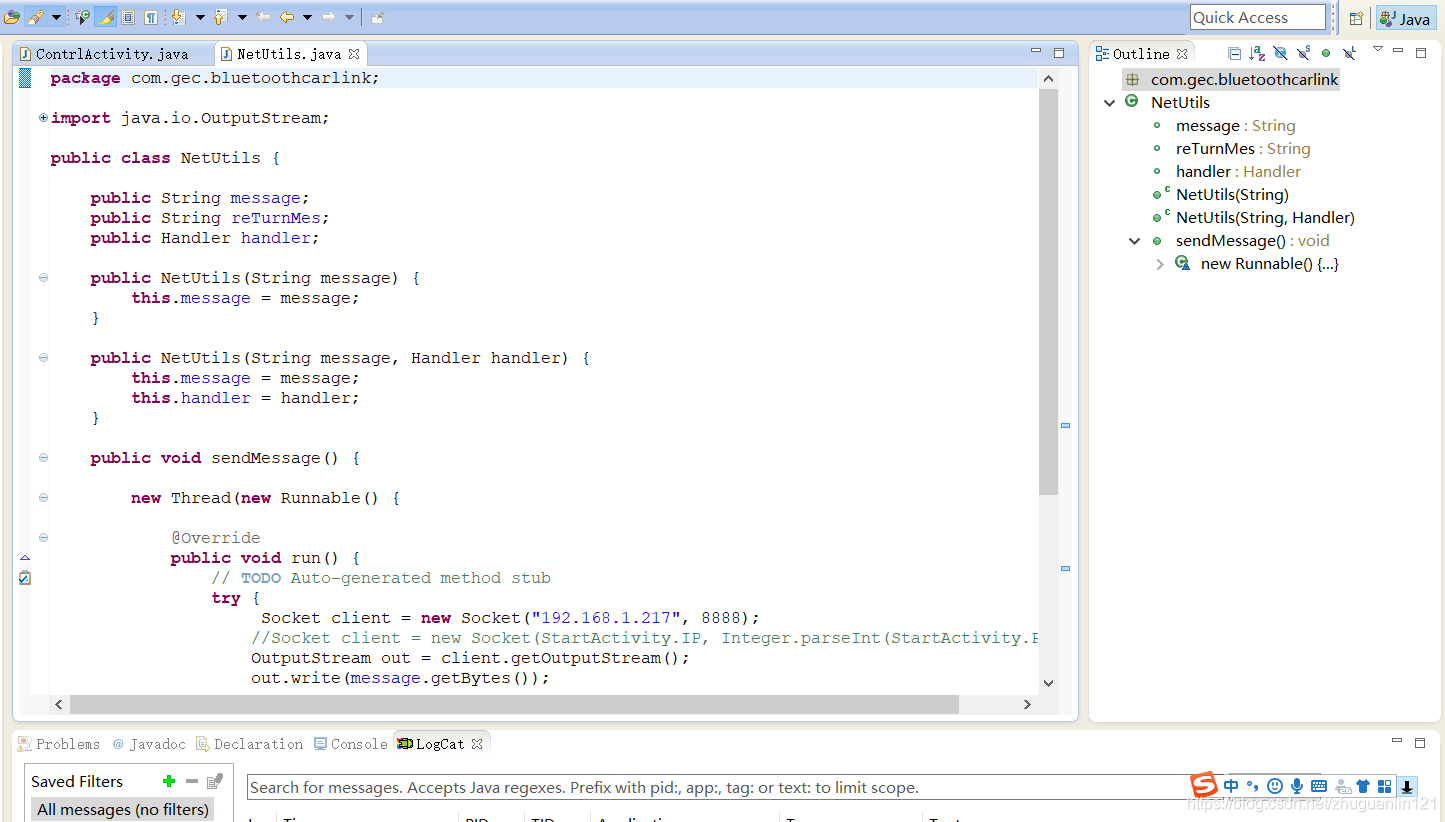Open the Javadoc tab
The image size is (1445, 822).
(148, 744)
